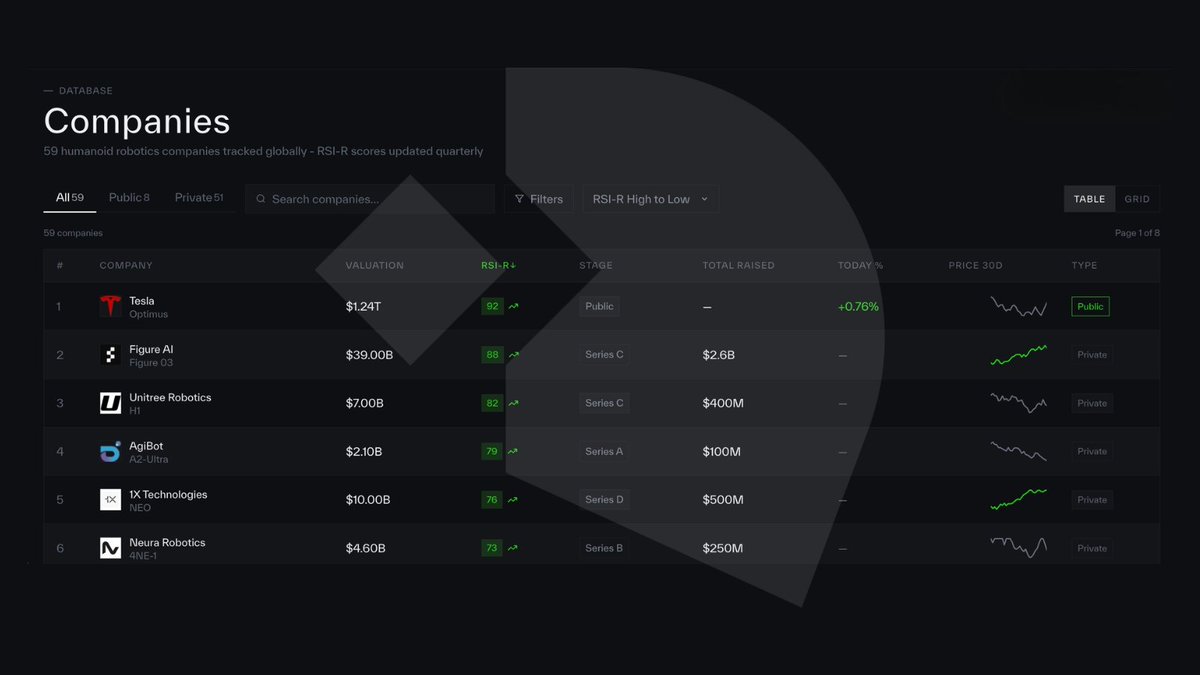Click AgiBot's RSI-R trend arrow
This screenshot has width=1200, height=675.
tap(513, 452)
